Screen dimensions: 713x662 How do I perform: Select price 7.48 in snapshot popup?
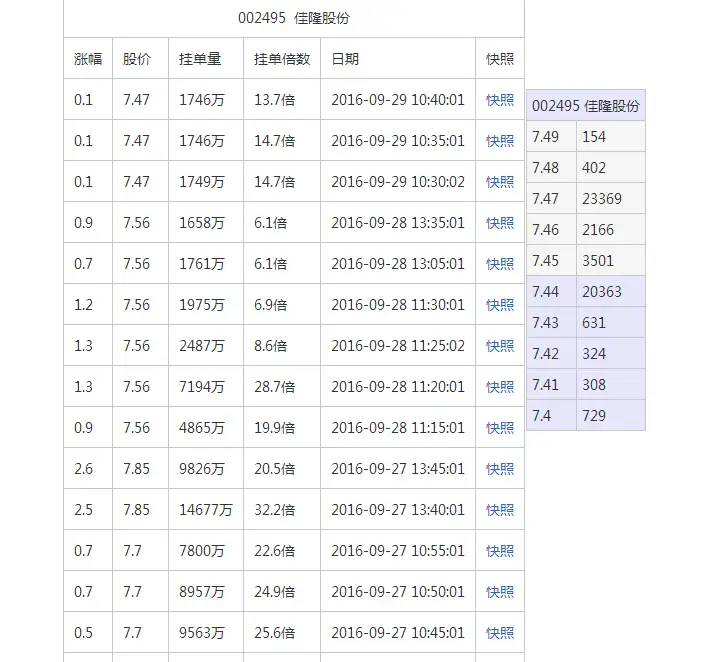pyautogui.click(x=552, y=167)
